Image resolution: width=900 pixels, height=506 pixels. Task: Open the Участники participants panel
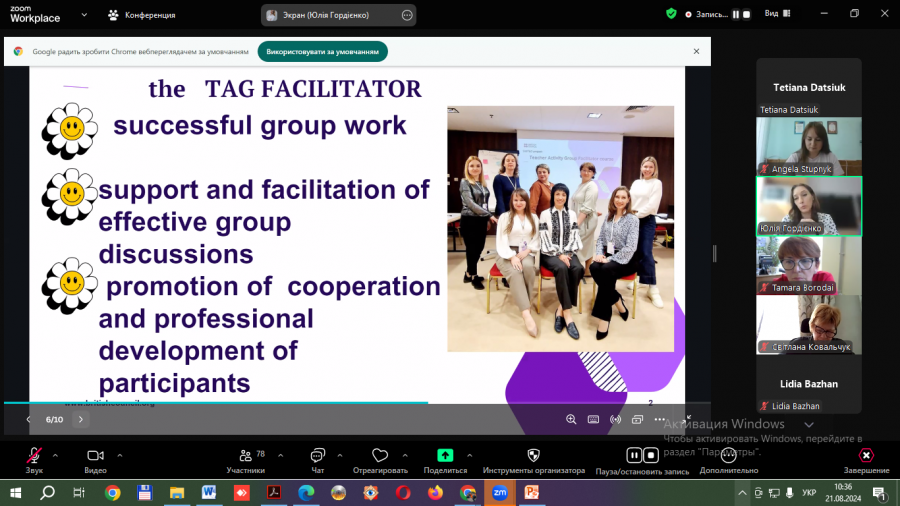pos(246,461)
